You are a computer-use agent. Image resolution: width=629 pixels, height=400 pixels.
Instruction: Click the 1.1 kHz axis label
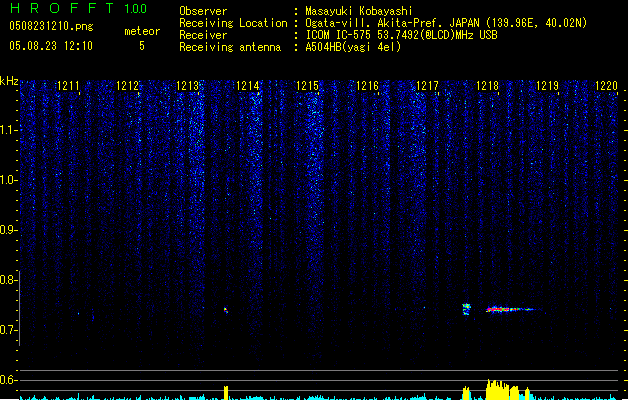click(x=8, y=130)
